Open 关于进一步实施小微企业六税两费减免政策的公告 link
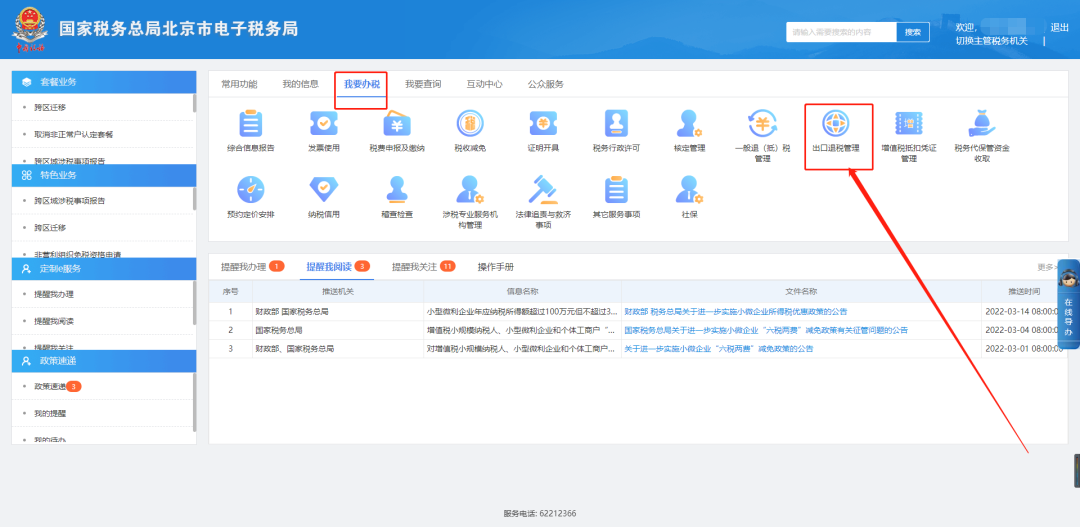 tap(718, 349)
